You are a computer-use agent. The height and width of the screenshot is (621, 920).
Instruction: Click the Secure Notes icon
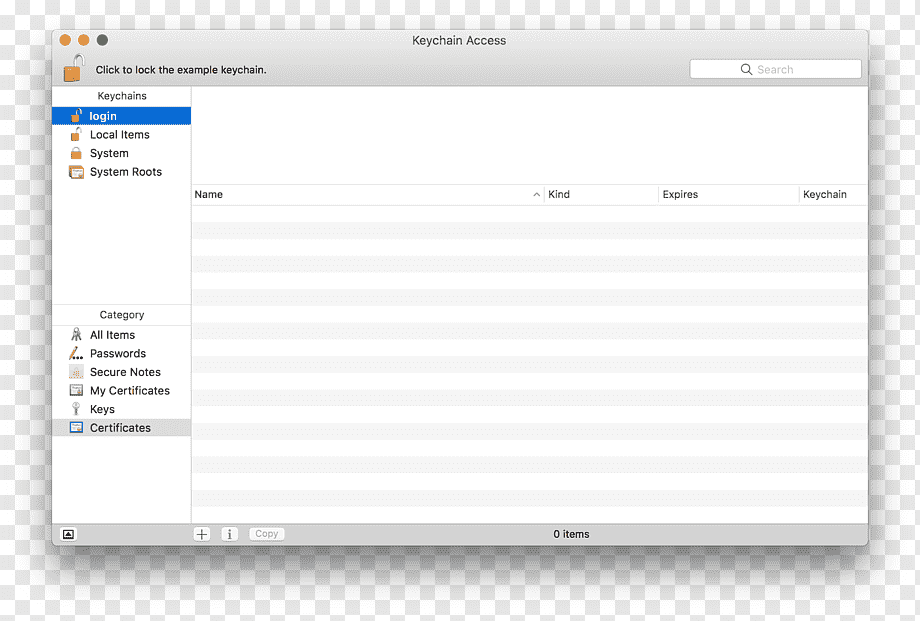coord(76,372)
